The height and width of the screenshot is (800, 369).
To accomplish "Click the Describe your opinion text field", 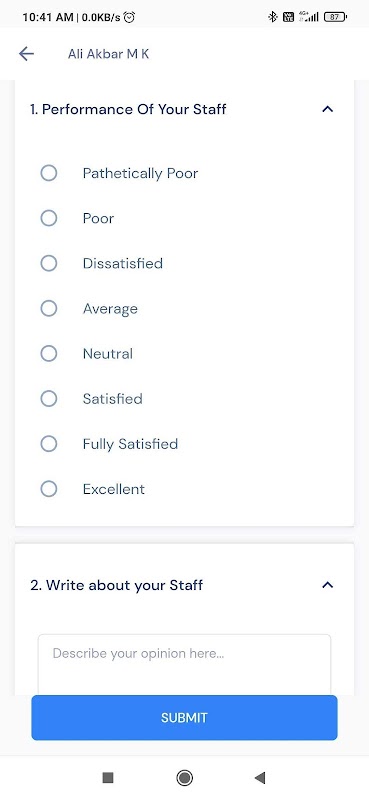I will pos(184,664).
